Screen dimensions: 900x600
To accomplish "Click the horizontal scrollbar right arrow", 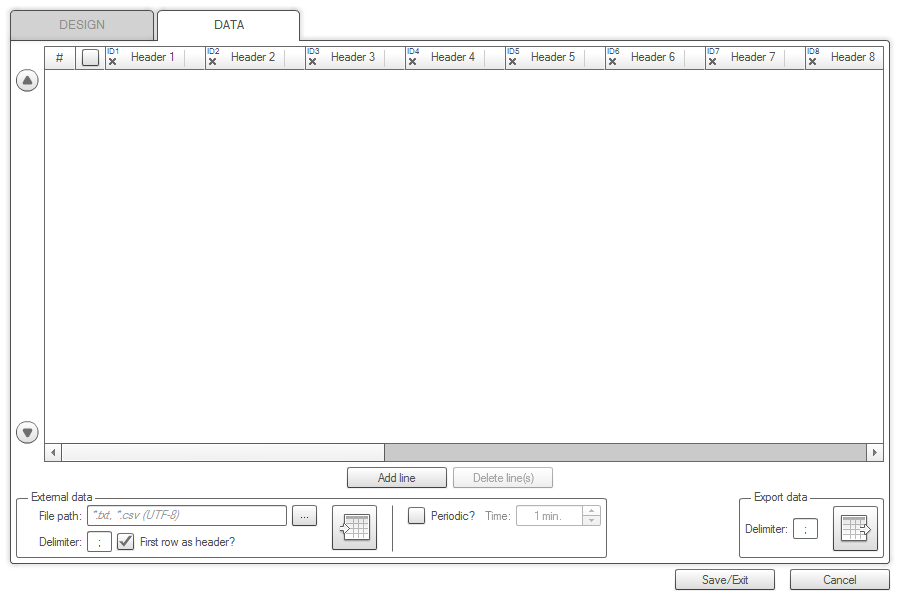I will click(875, 453).
